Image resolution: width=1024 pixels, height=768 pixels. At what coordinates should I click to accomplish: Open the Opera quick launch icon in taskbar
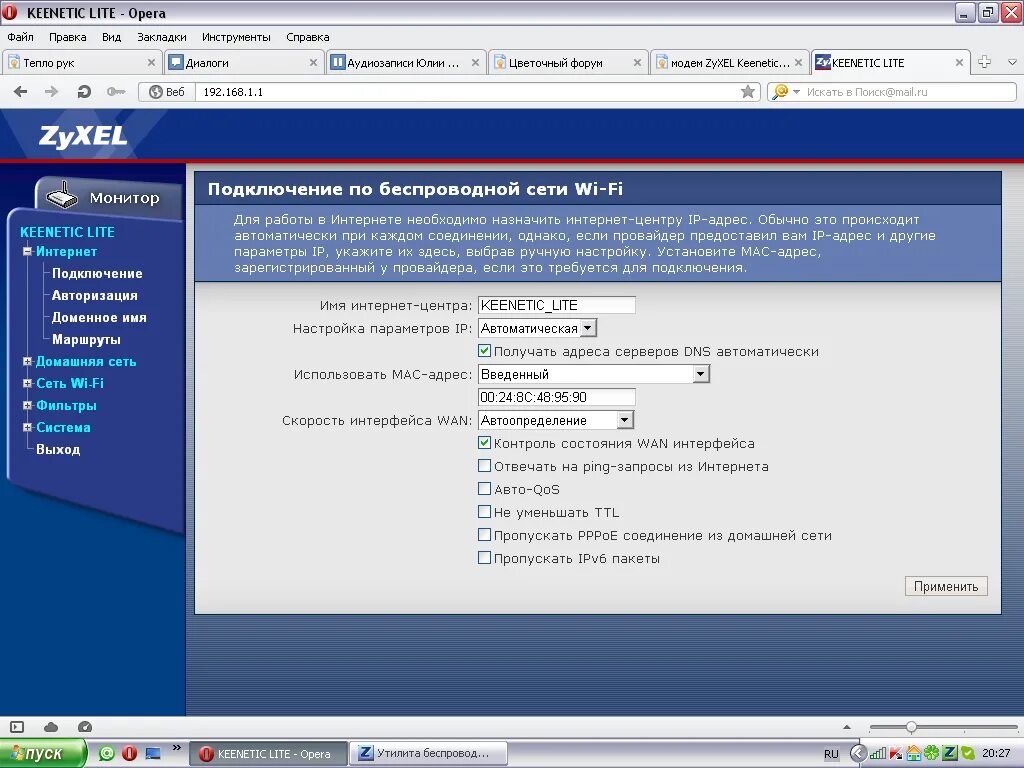coord(129,754)
